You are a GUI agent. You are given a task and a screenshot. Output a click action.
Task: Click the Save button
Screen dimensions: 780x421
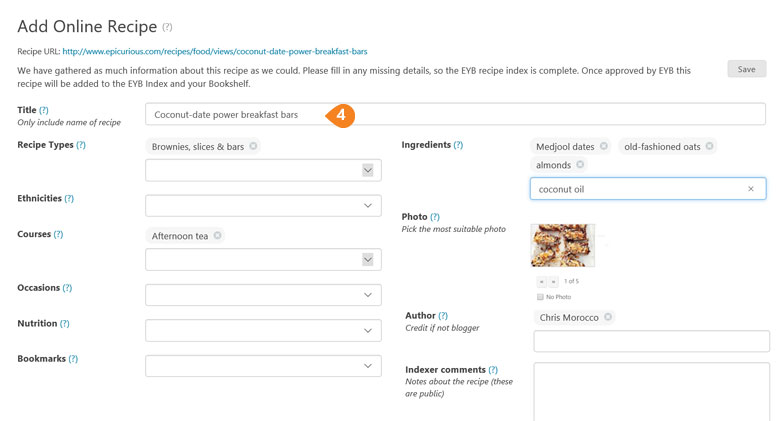point(747,69)
